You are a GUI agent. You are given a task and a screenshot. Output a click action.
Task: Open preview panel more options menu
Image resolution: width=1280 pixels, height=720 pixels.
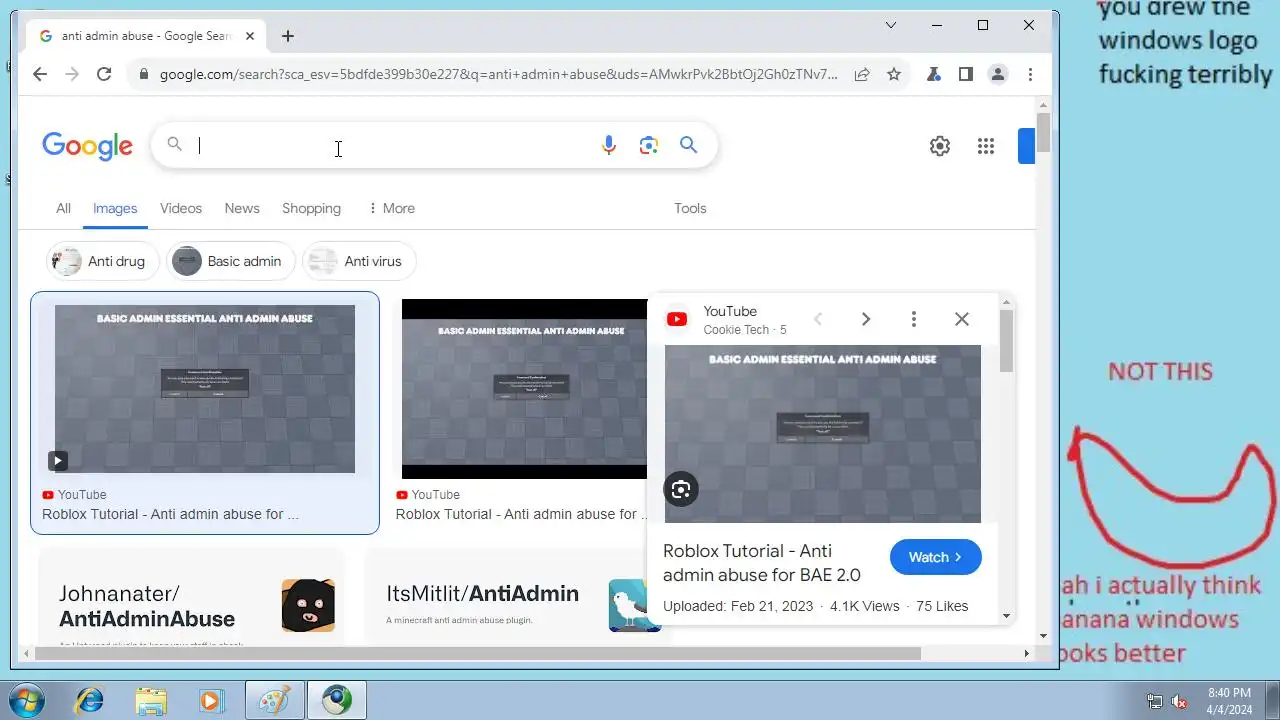coord(913,319)
